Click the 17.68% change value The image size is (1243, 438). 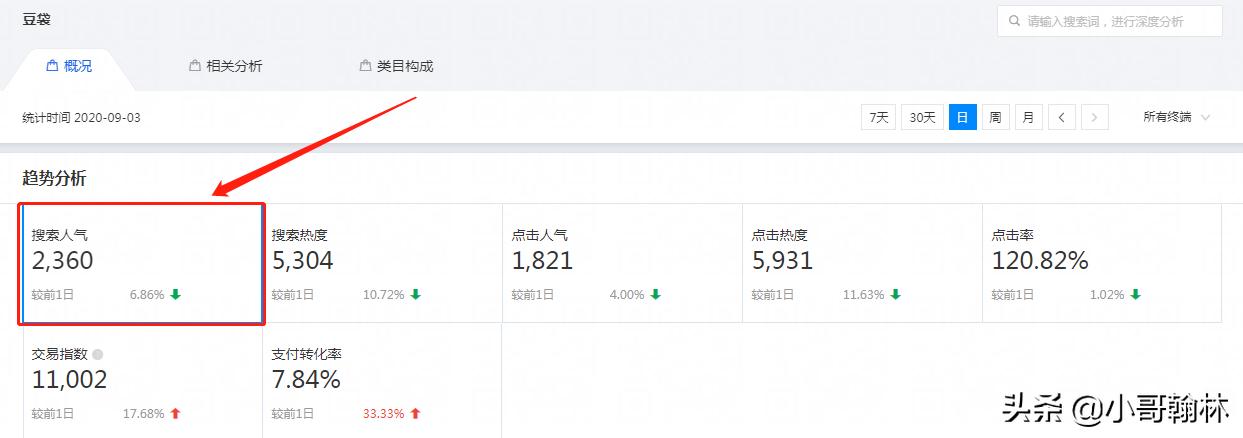click(x=144, y=413)
